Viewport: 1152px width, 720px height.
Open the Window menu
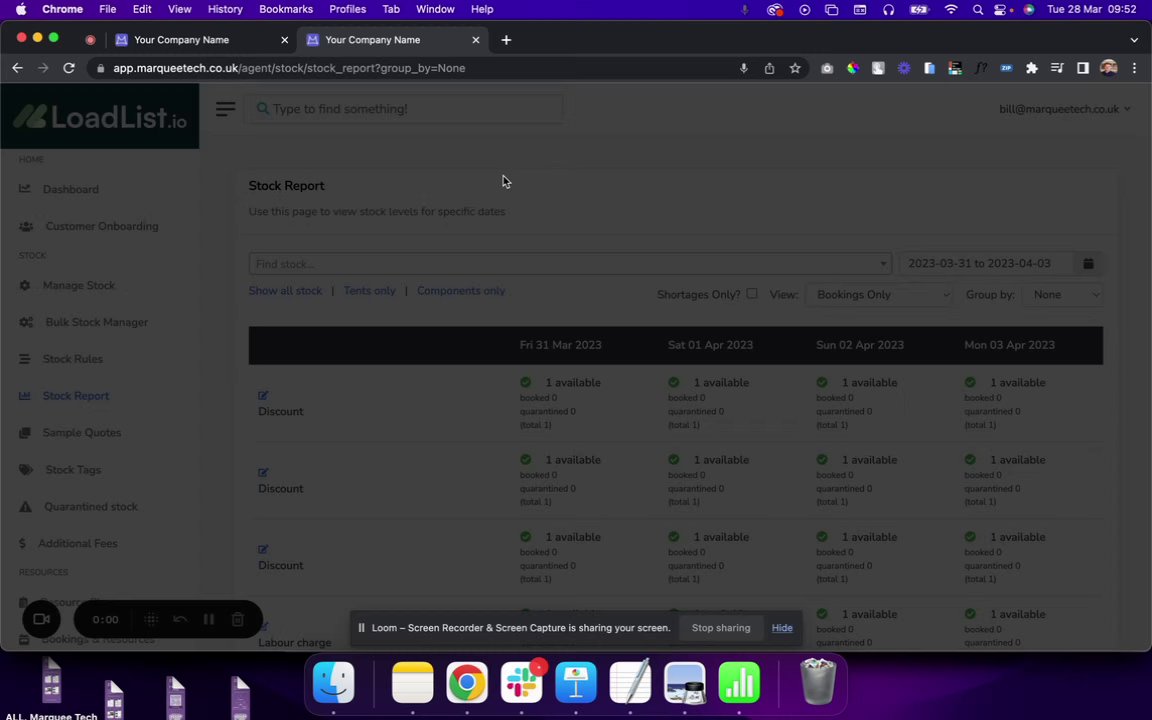(435, 10)
